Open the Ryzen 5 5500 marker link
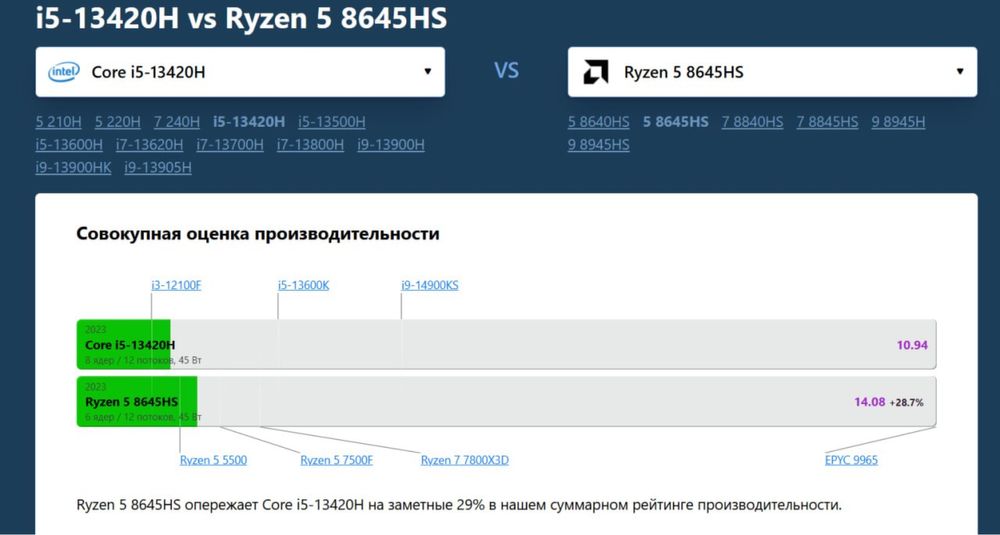 click(x=213, y=460)
